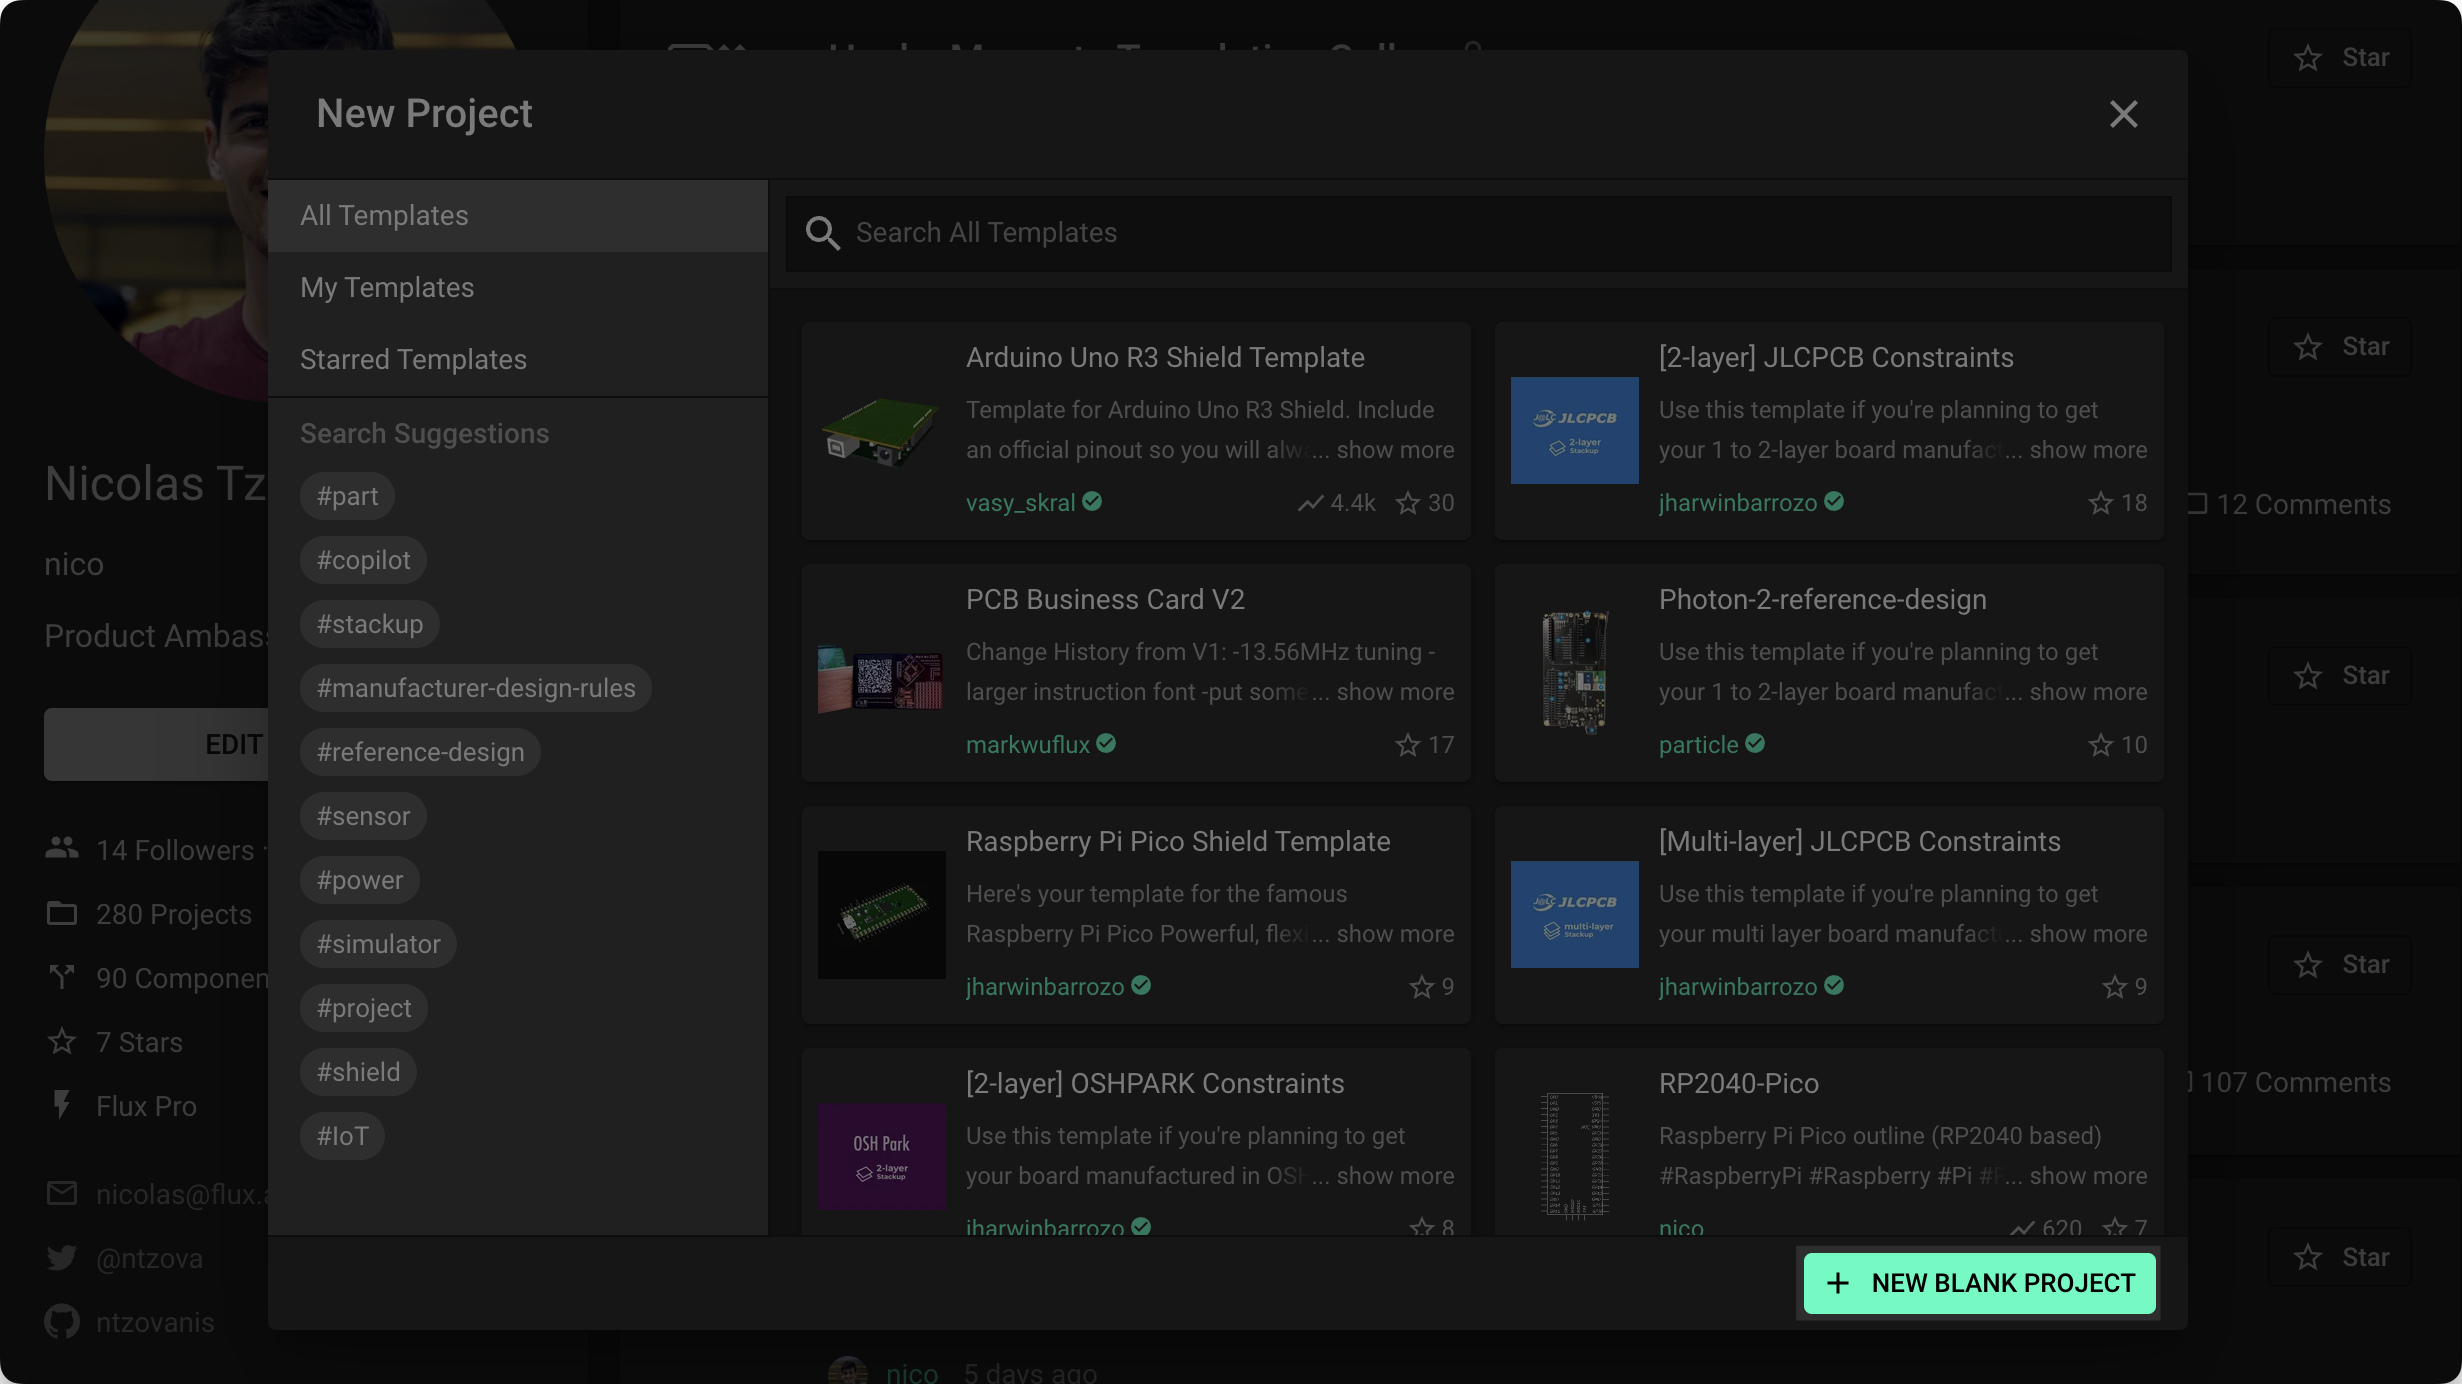Viewport: 2462px width, 1384px height.
Task: Apply the #part search suggestion
Action: coord(347,497)
